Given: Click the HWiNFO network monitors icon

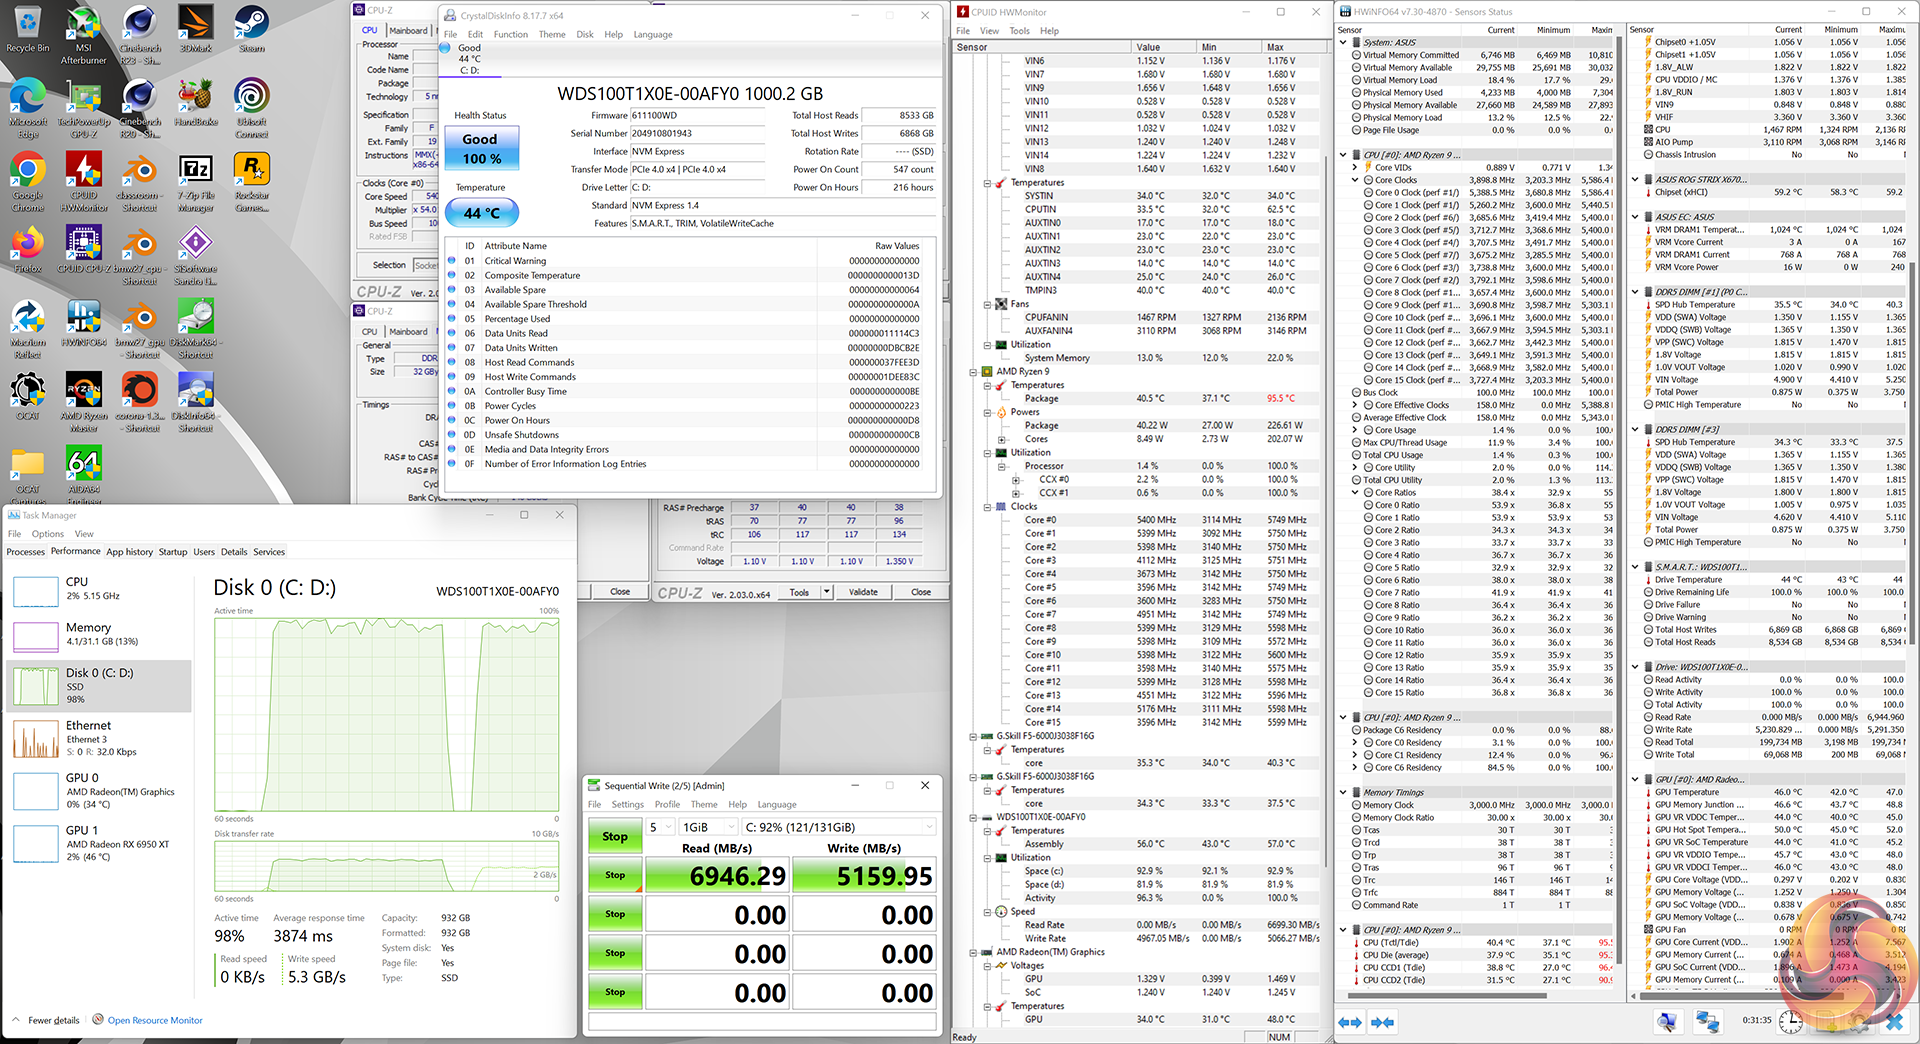Looking at the screenshot, I should click(1707, 1021).
